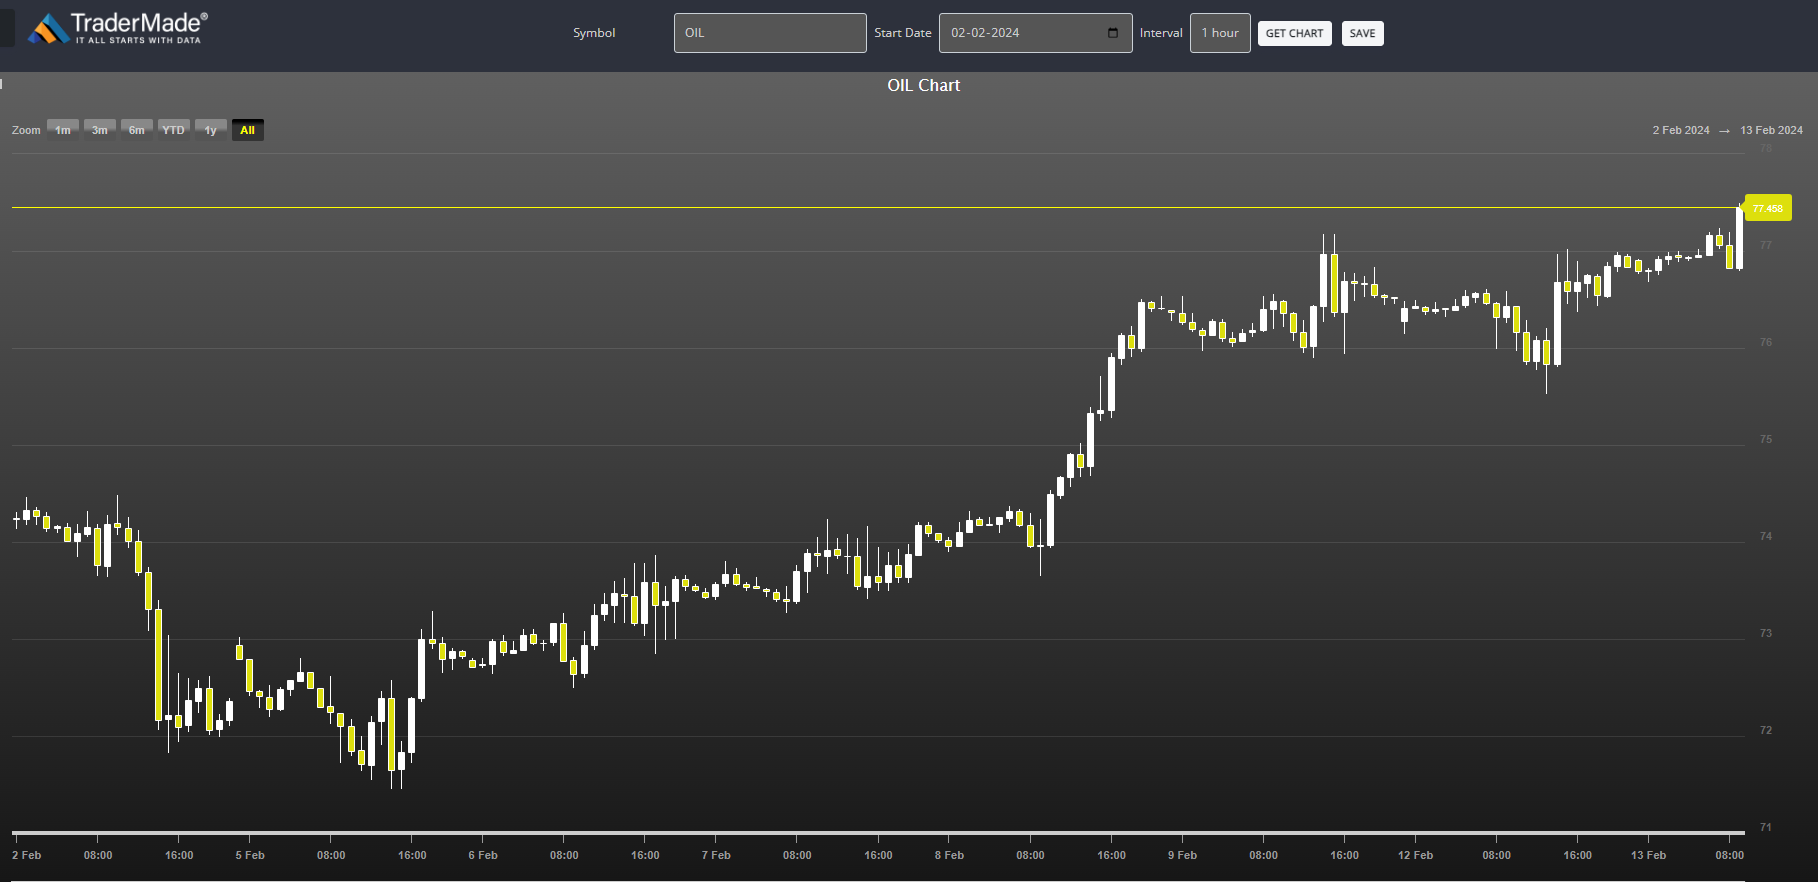The width and height of the screenshot is (1818, 882).
Task: Click the Symbol input field with OIL
Action: 770,33
